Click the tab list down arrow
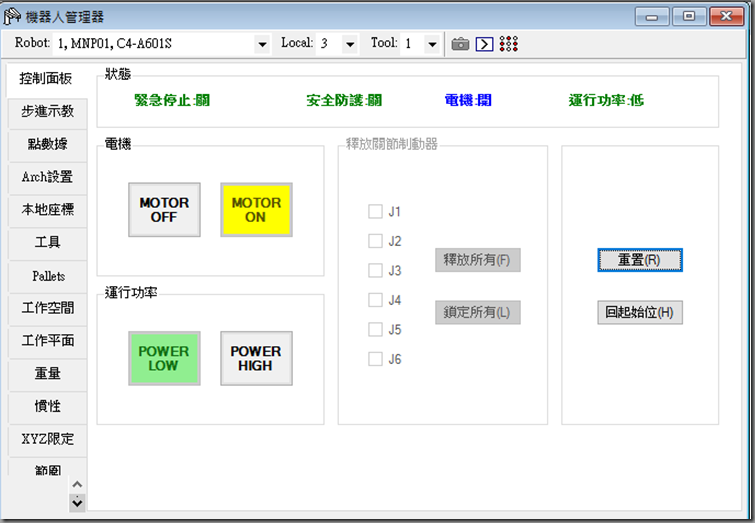The image size is (755, 523). pos(77,503)
